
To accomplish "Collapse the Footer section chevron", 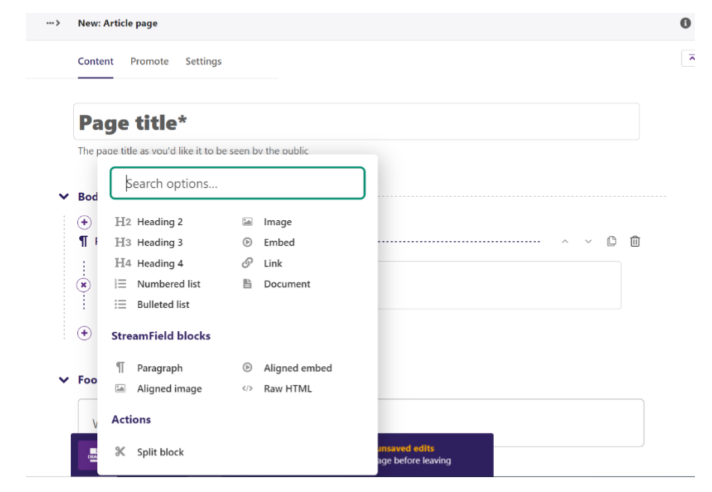I will pos(64,380).
